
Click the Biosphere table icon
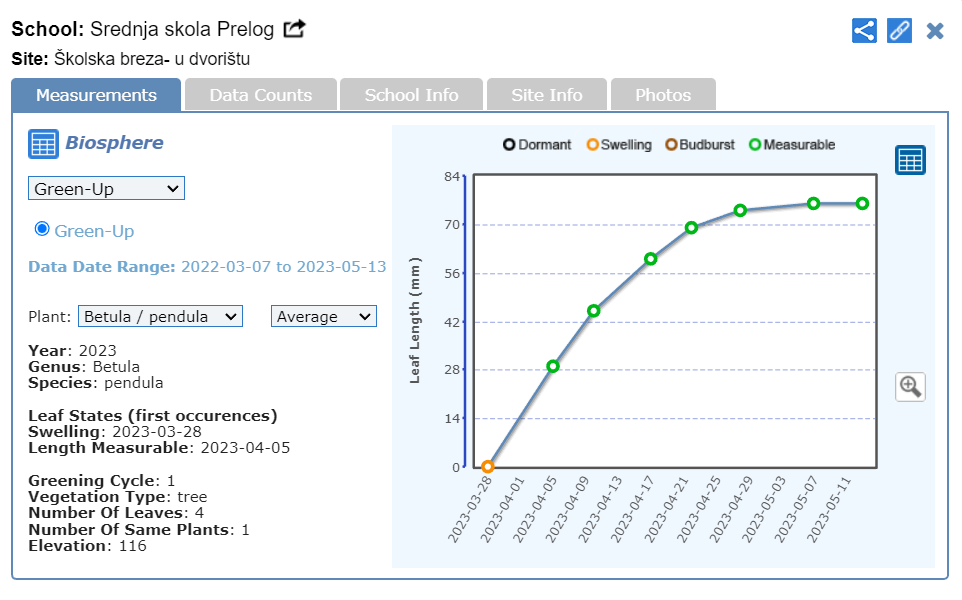pos(43,144)
